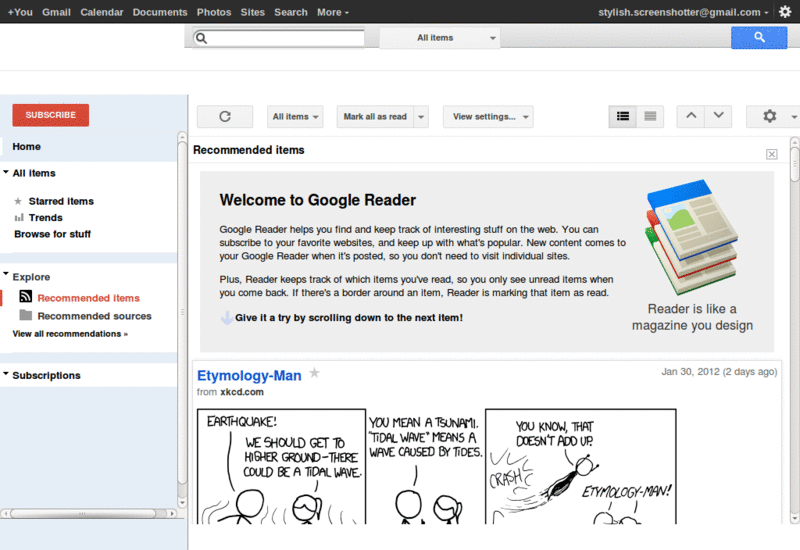This screenshot has height=550, width=800.
Task: Open the More menu in top bar
Action: 333,12
